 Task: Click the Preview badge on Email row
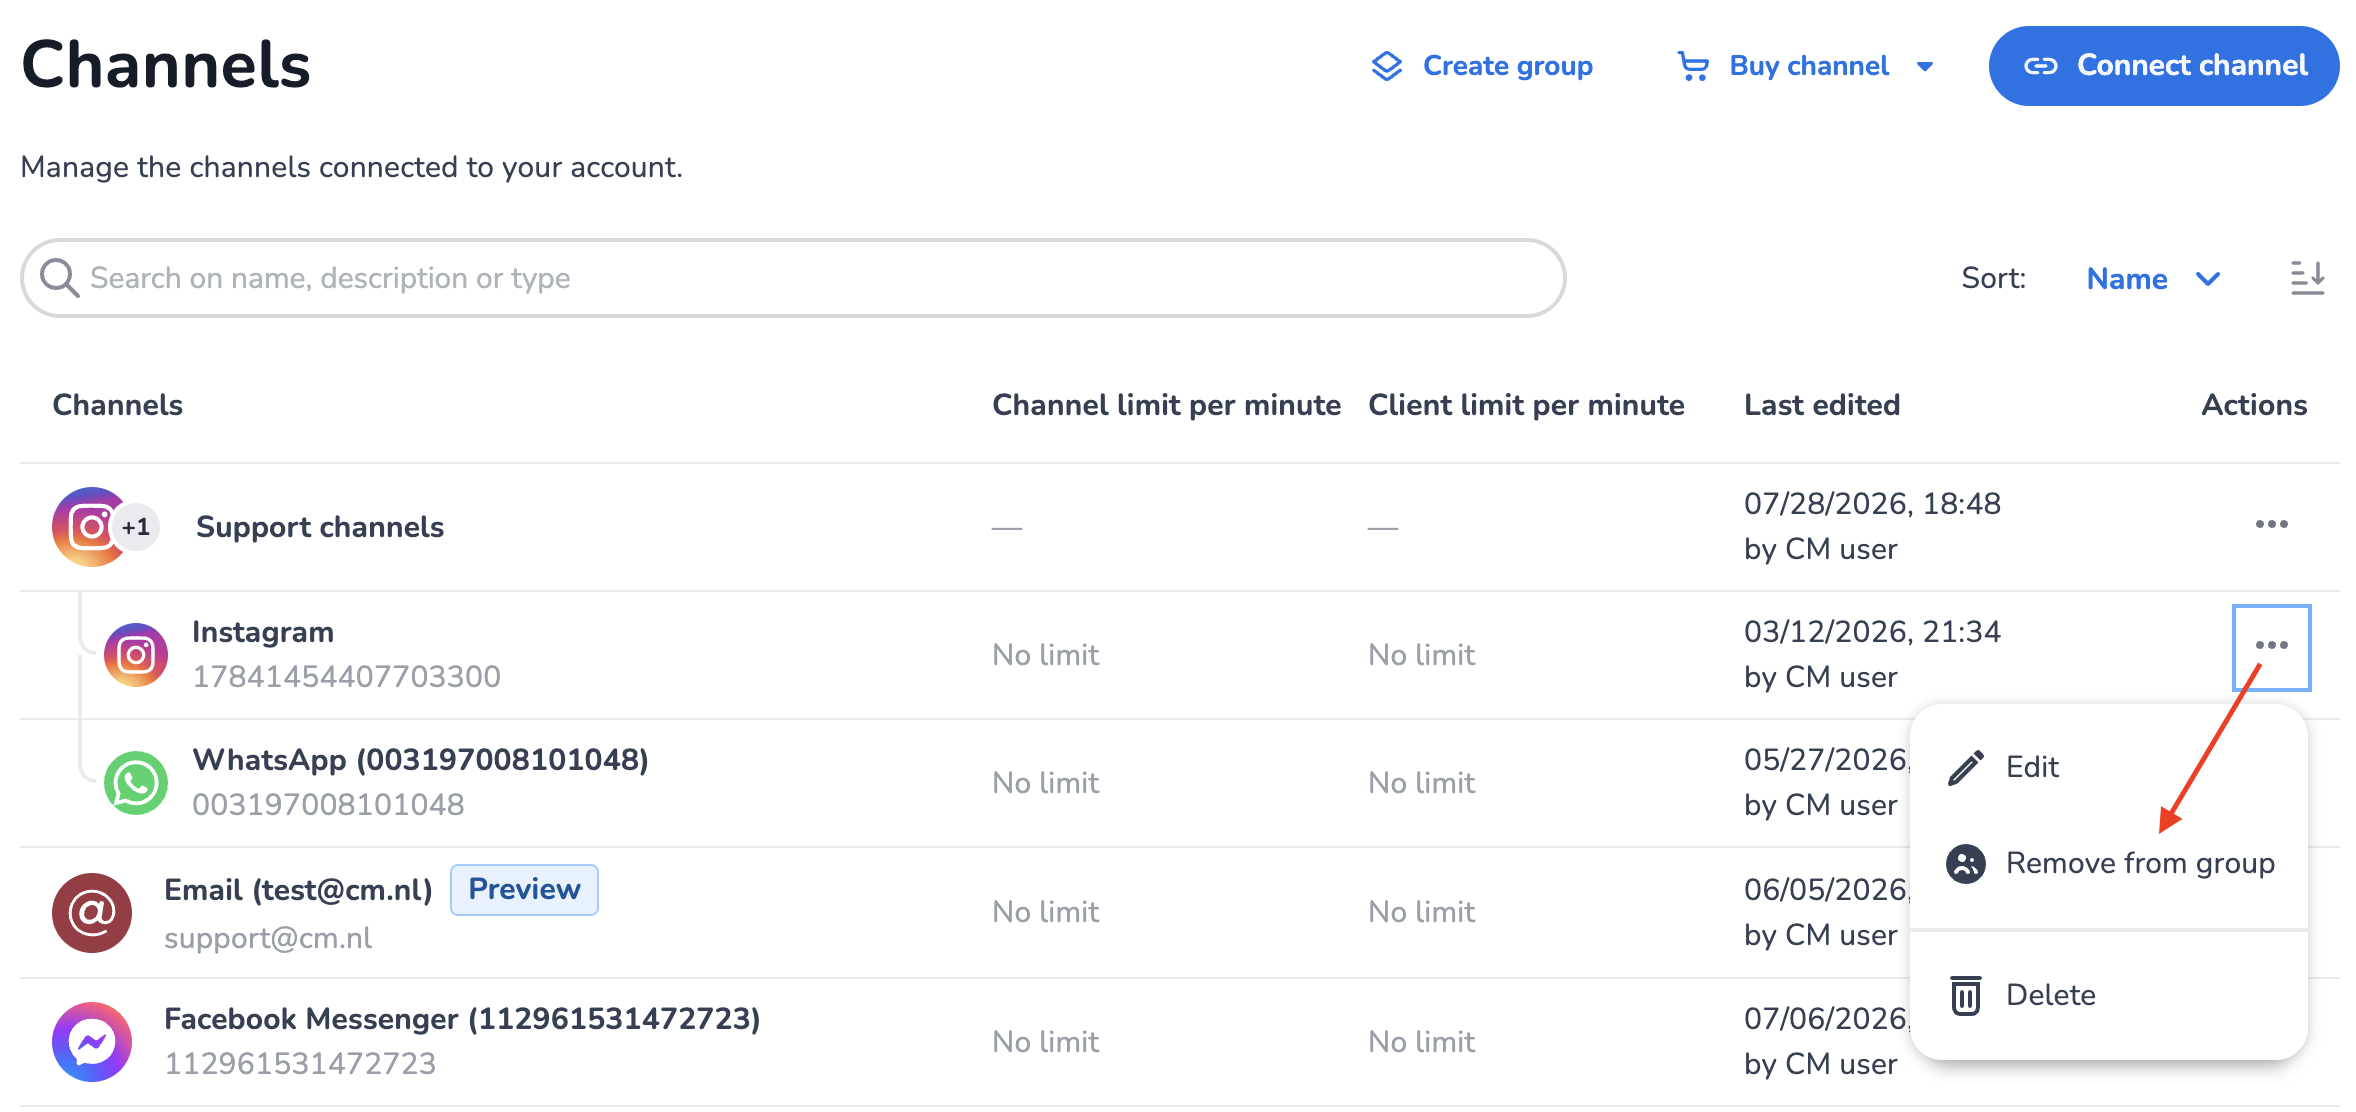pyautogui.click(x=524, y=889)
